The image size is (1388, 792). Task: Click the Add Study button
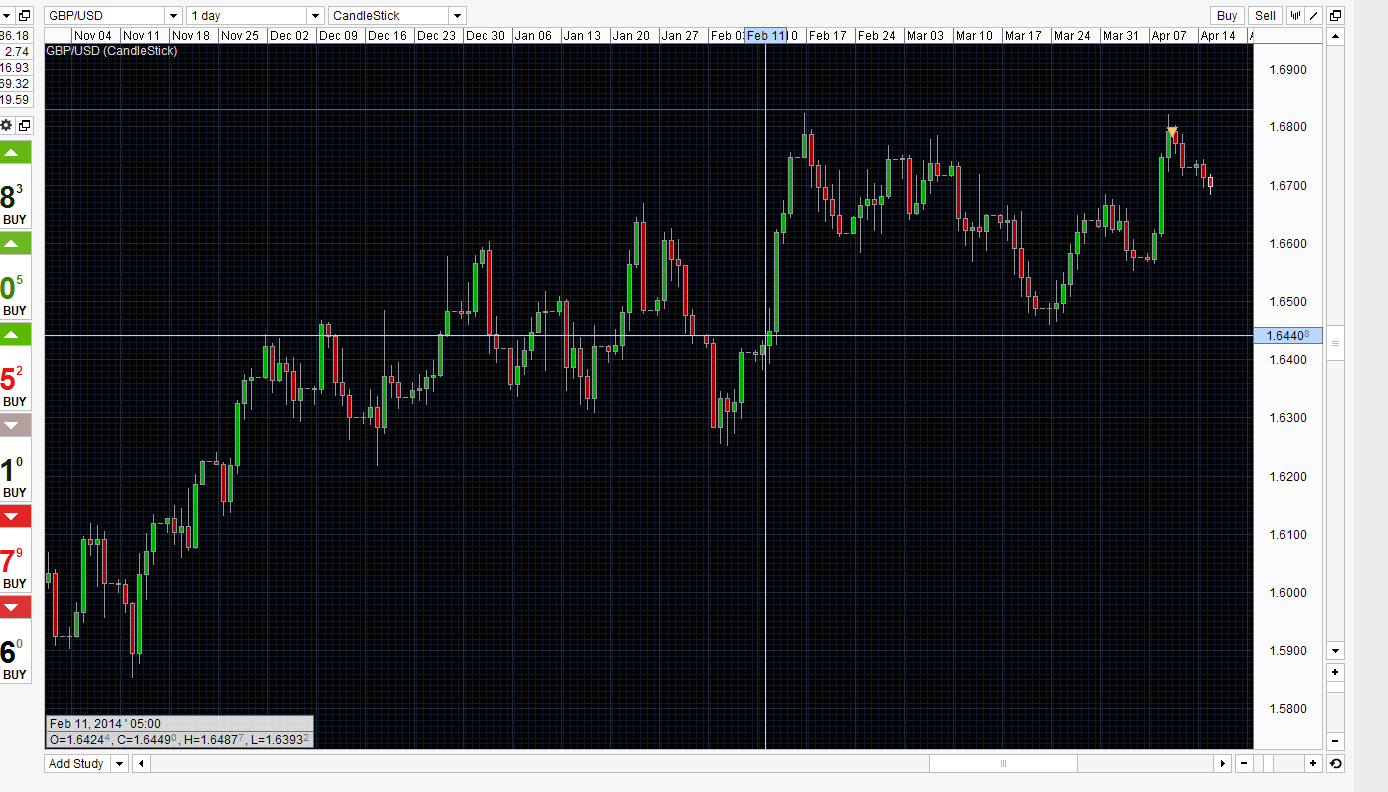pyautogui.click(x=77, y=764)
